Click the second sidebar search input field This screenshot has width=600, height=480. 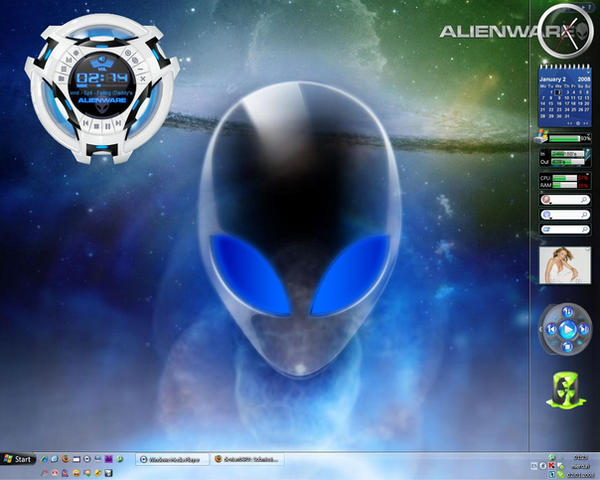(x=565, y=214)
